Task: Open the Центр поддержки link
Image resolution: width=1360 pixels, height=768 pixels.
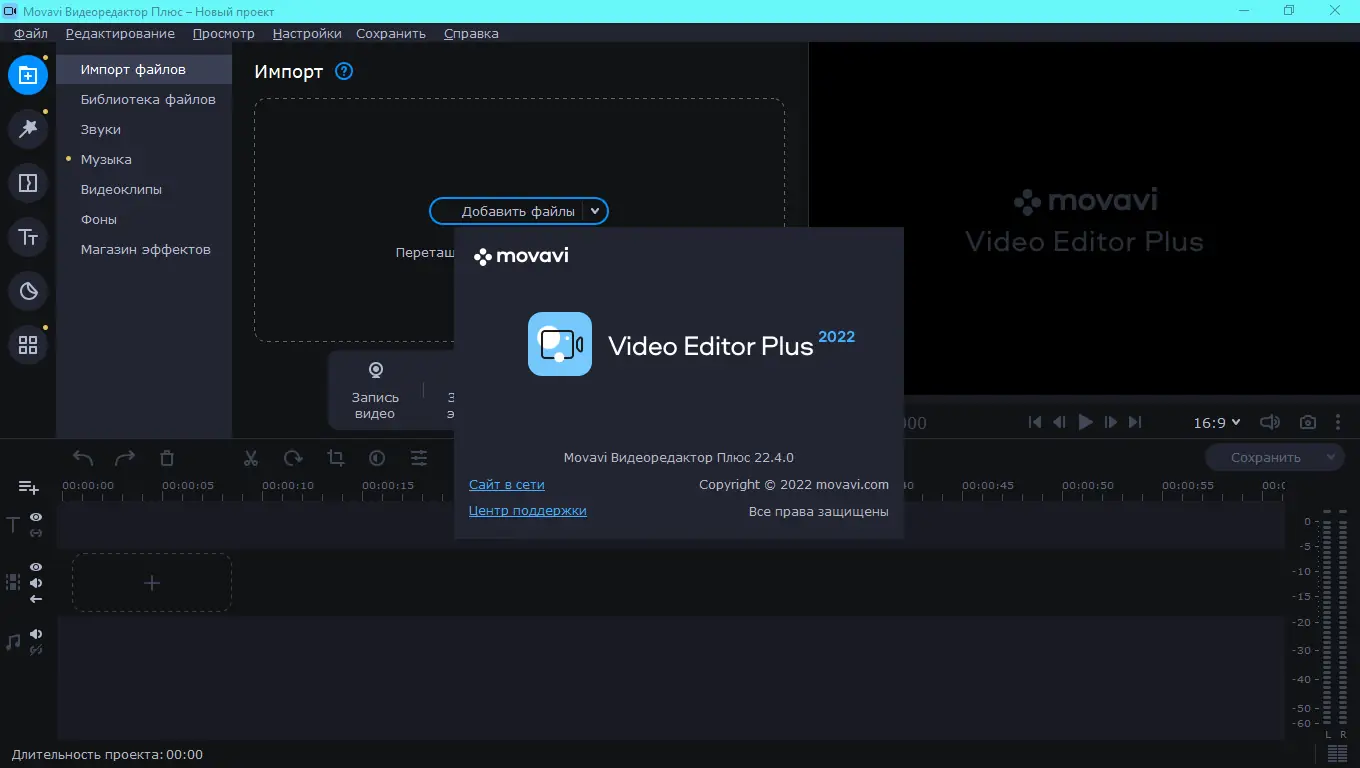Action: coord(528,511)
